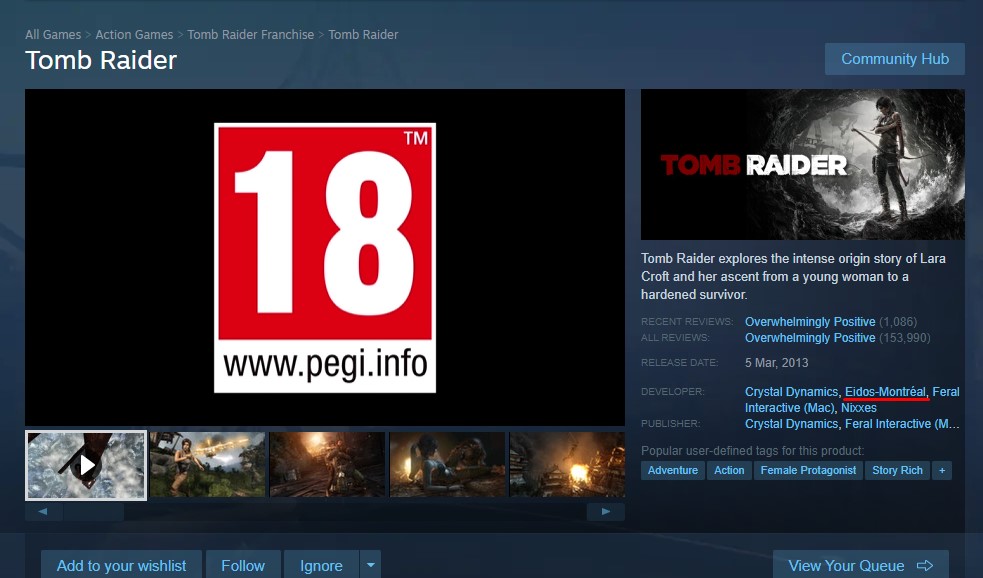Click right arrow of thumbnail strip
This screenshot has height=578, width=983.
[606, 512]
